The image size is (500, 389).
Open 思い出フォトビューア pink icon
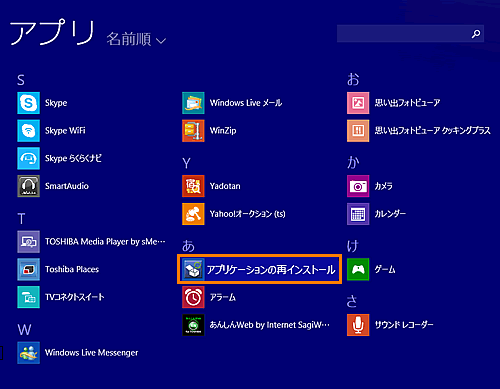[358, 103]
